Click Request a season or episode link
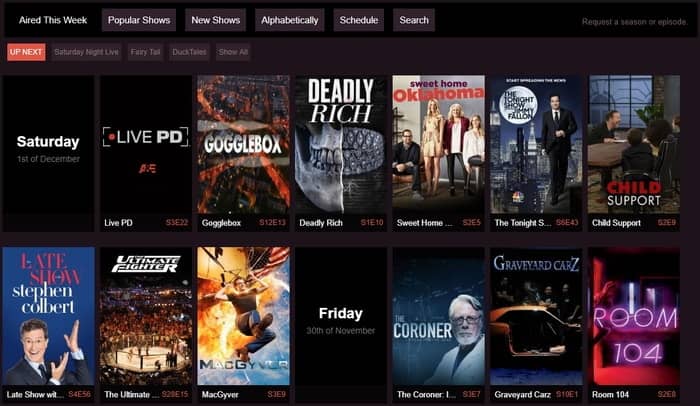Screen dimensions: 700x406 point(634,21)
